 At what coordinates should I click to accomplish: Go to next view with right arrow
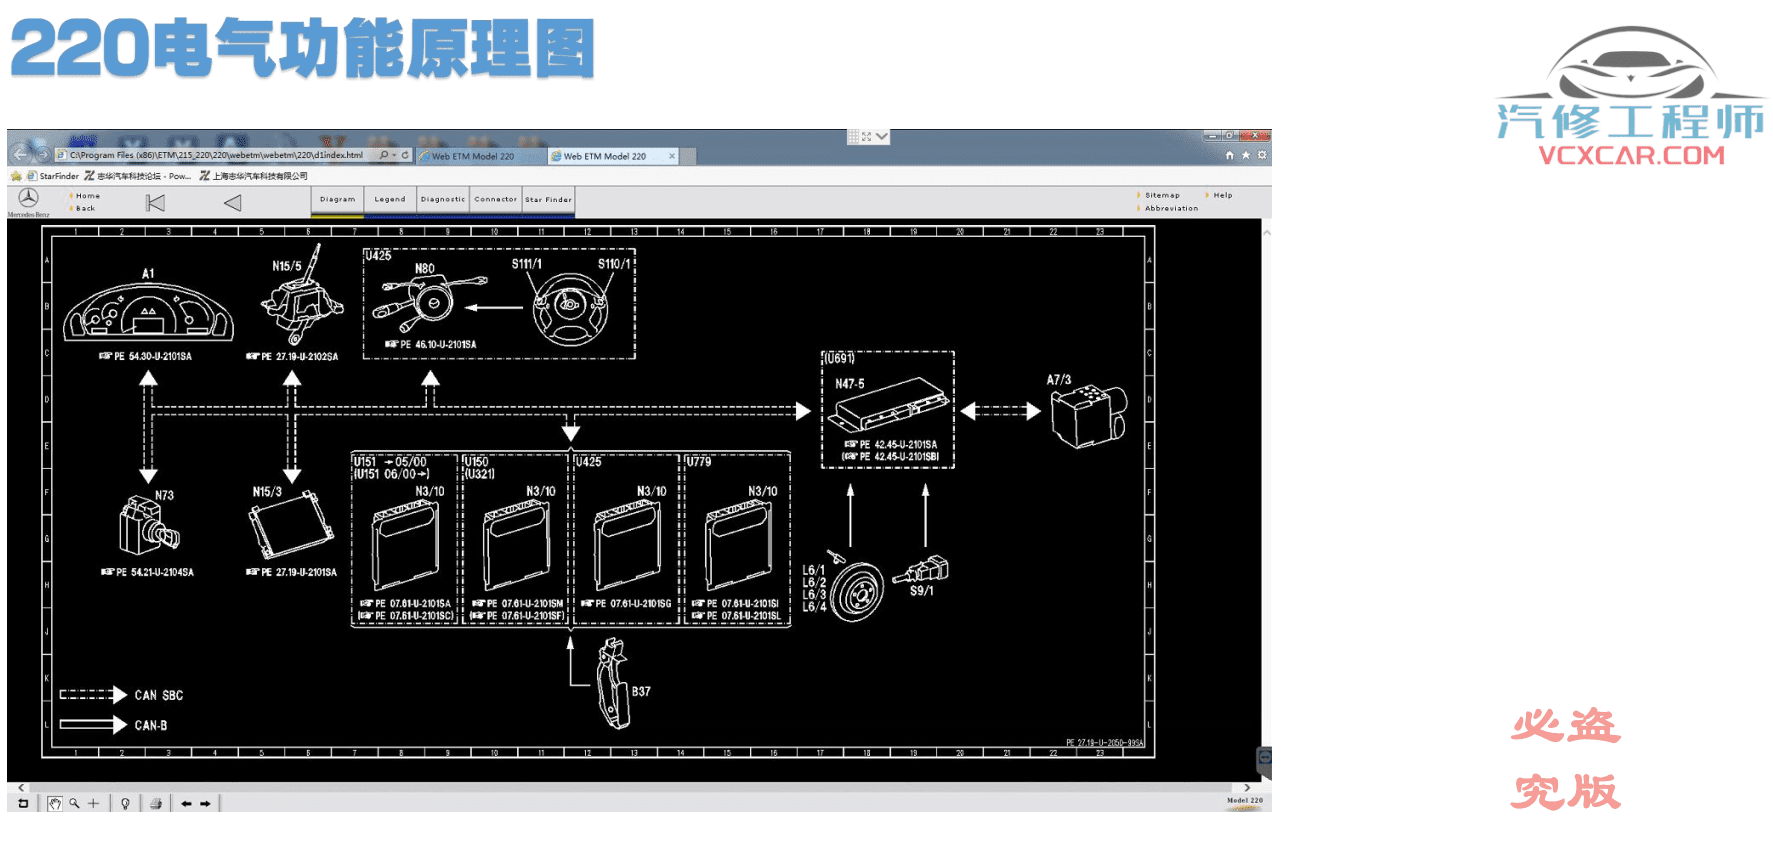click(x=205, y=803)
